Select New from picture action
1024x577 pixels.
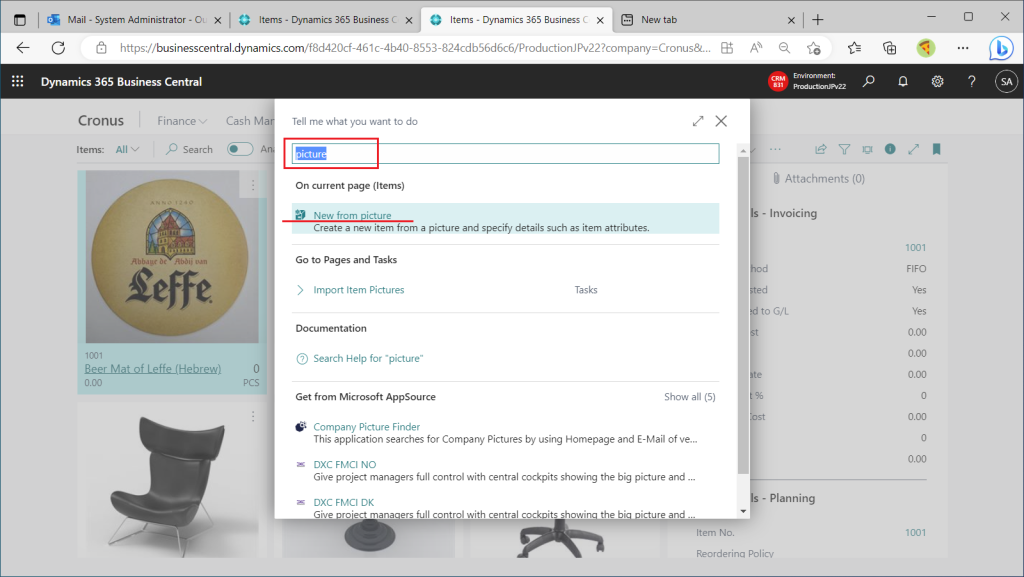click(x=352, y=215)
